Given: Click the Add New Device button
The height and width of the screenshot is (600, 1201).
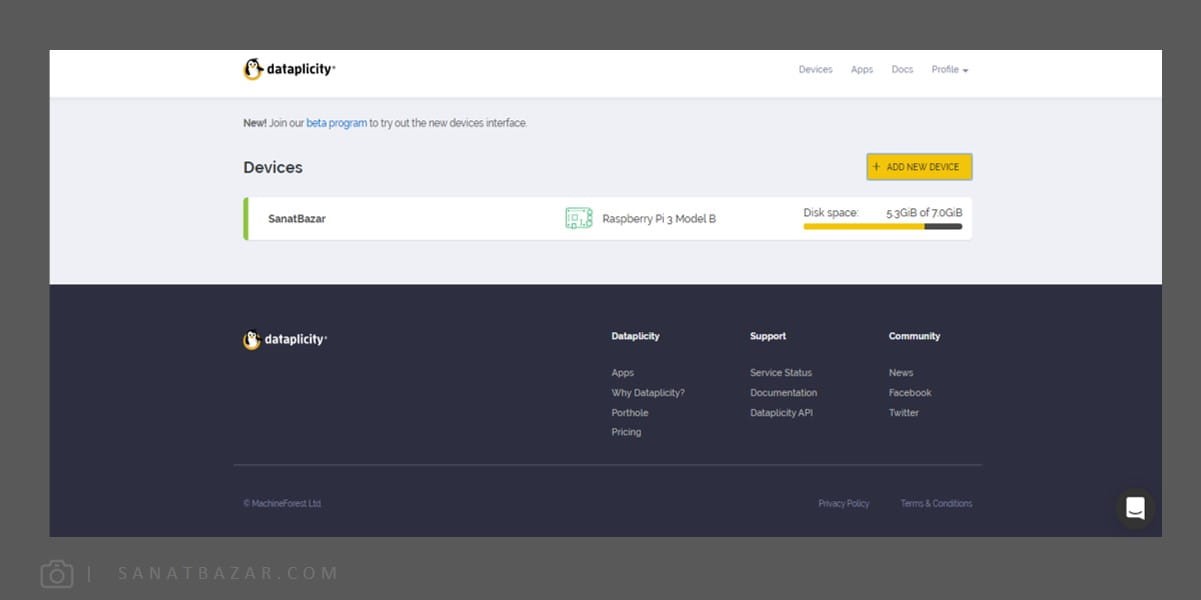Looking at the screenshot, I should pyautogui.click(x=919, y=167).
